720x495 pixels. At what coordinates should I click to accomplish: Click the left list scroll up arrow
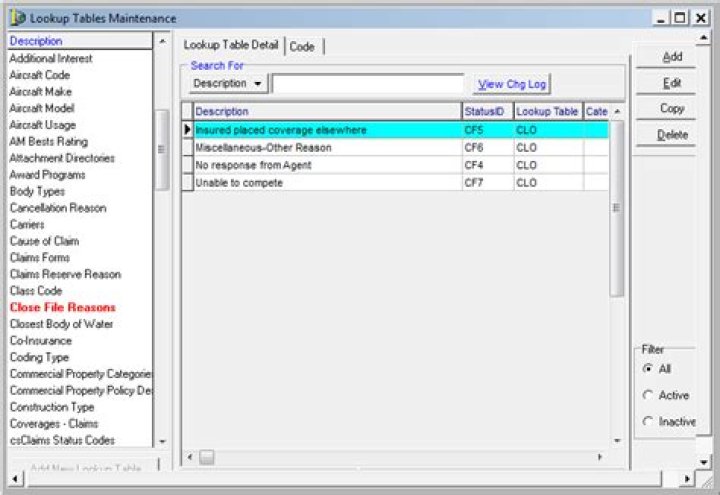162,41
